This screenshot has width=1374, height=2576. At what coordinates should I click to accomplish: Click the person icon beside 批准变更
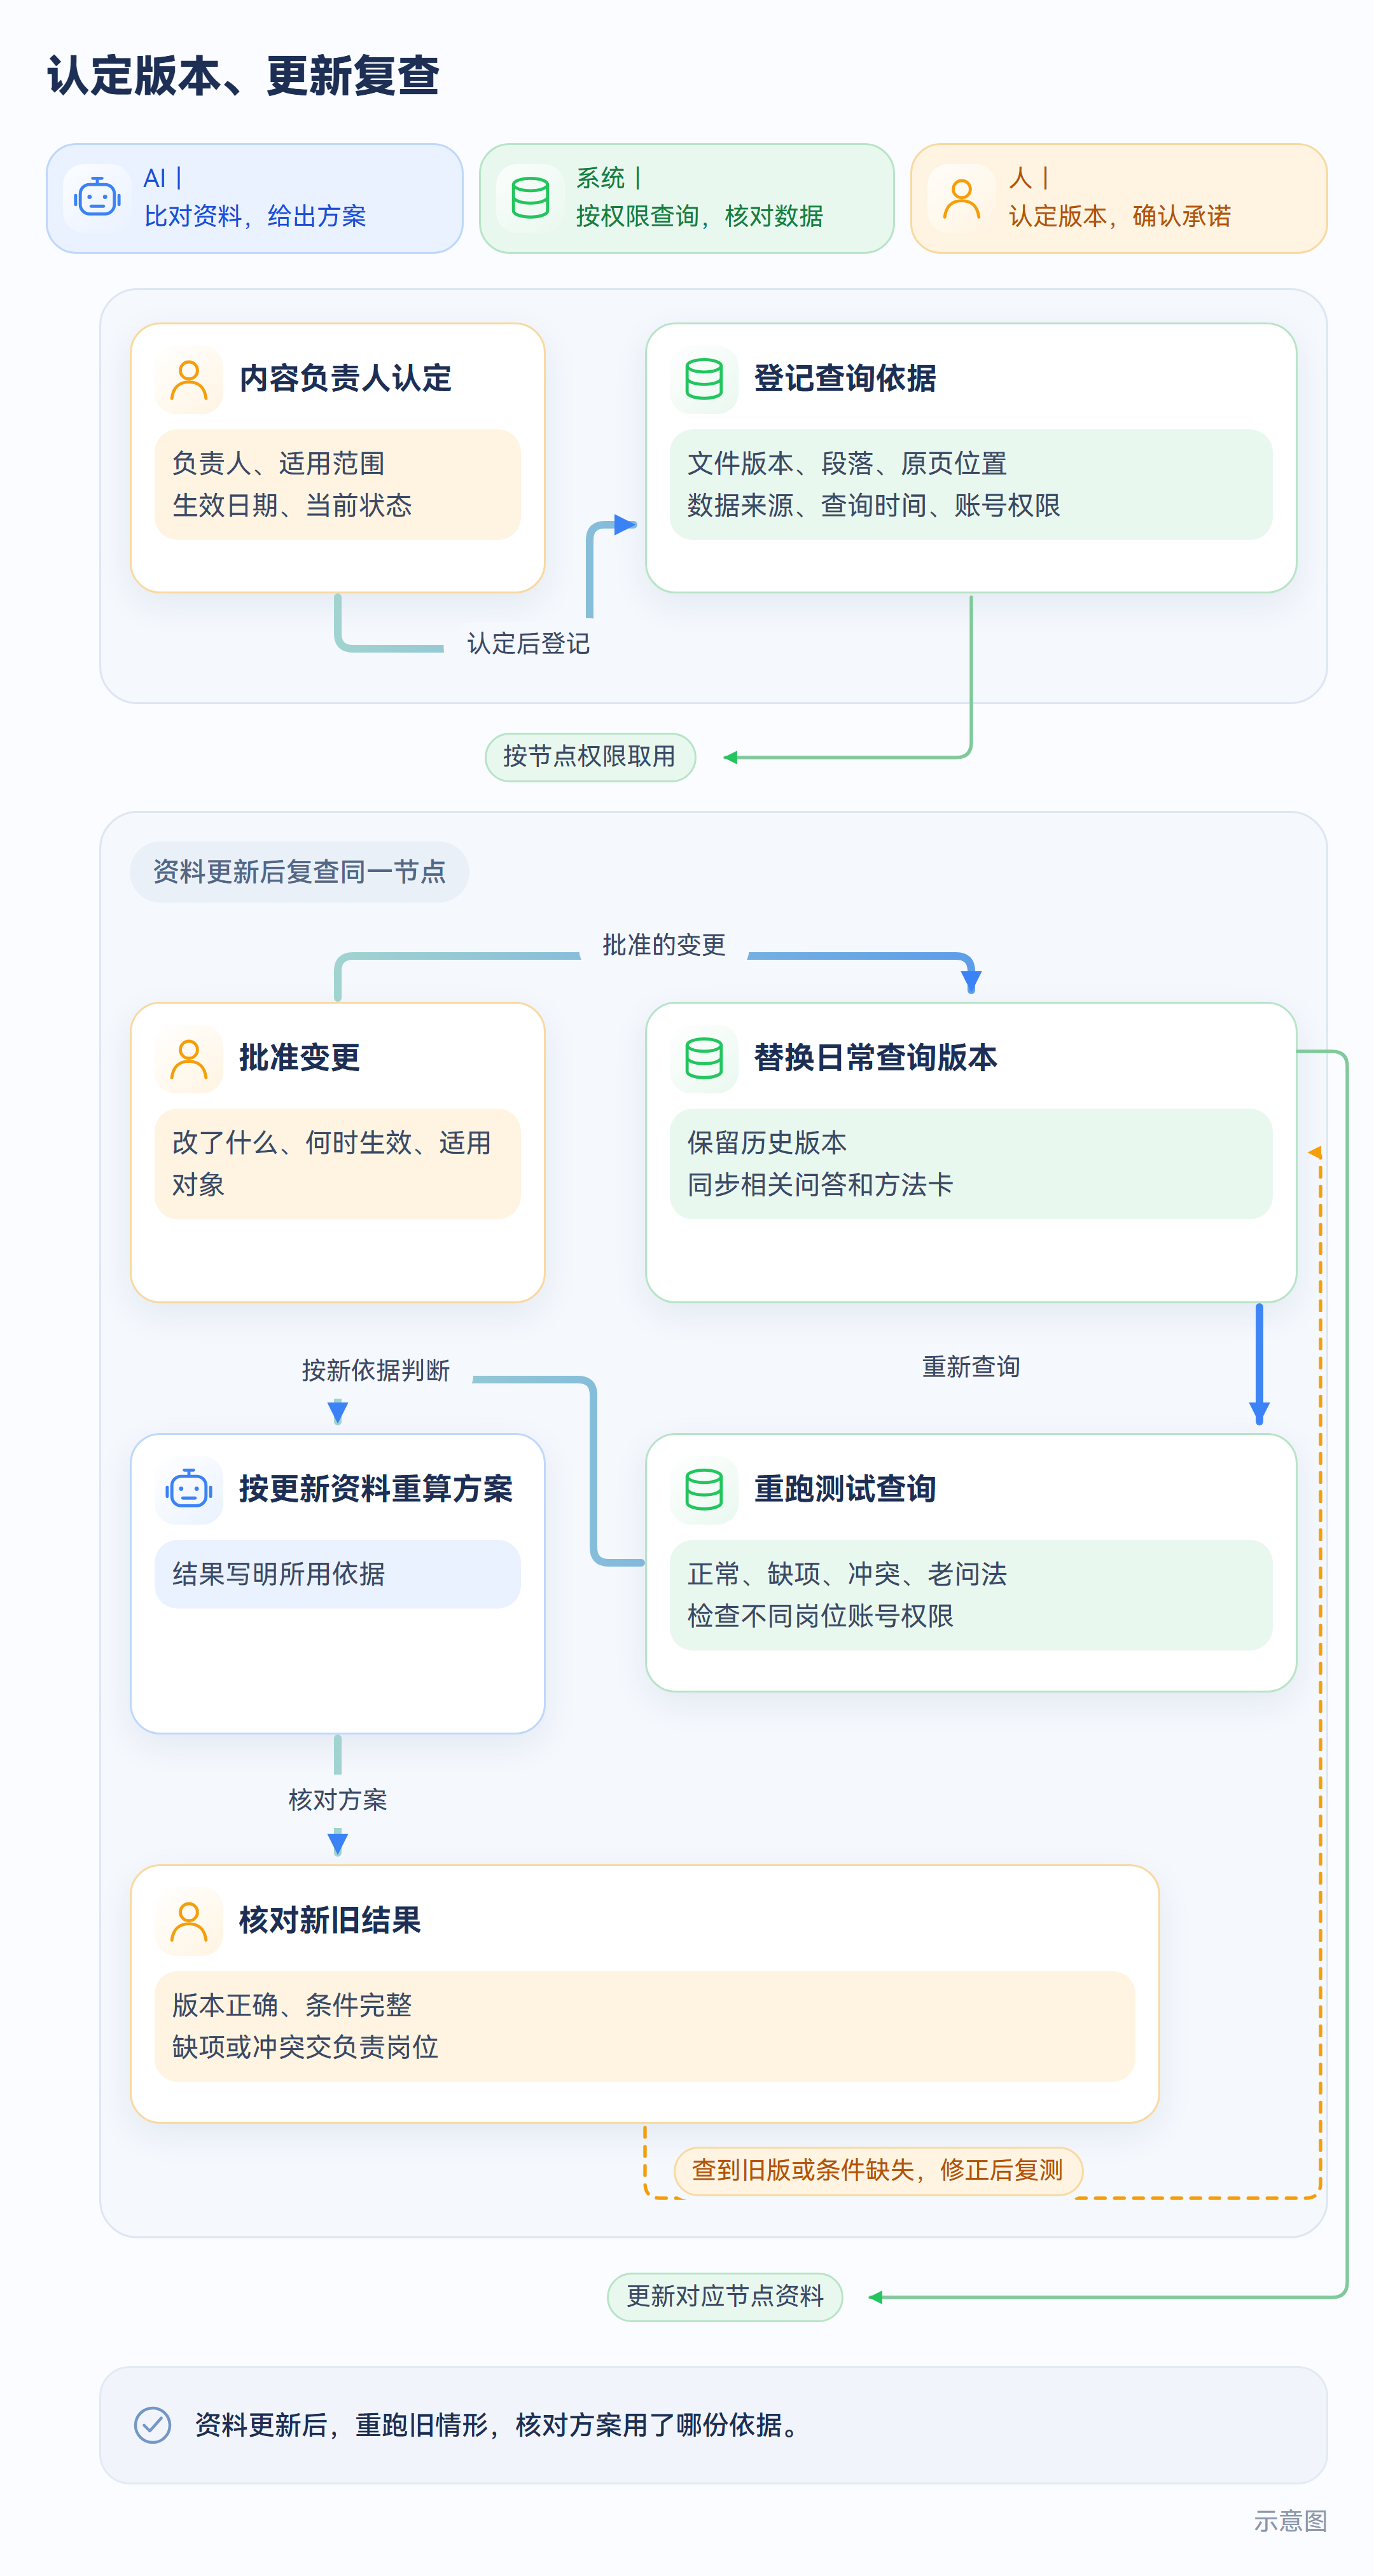[189, 1058]
